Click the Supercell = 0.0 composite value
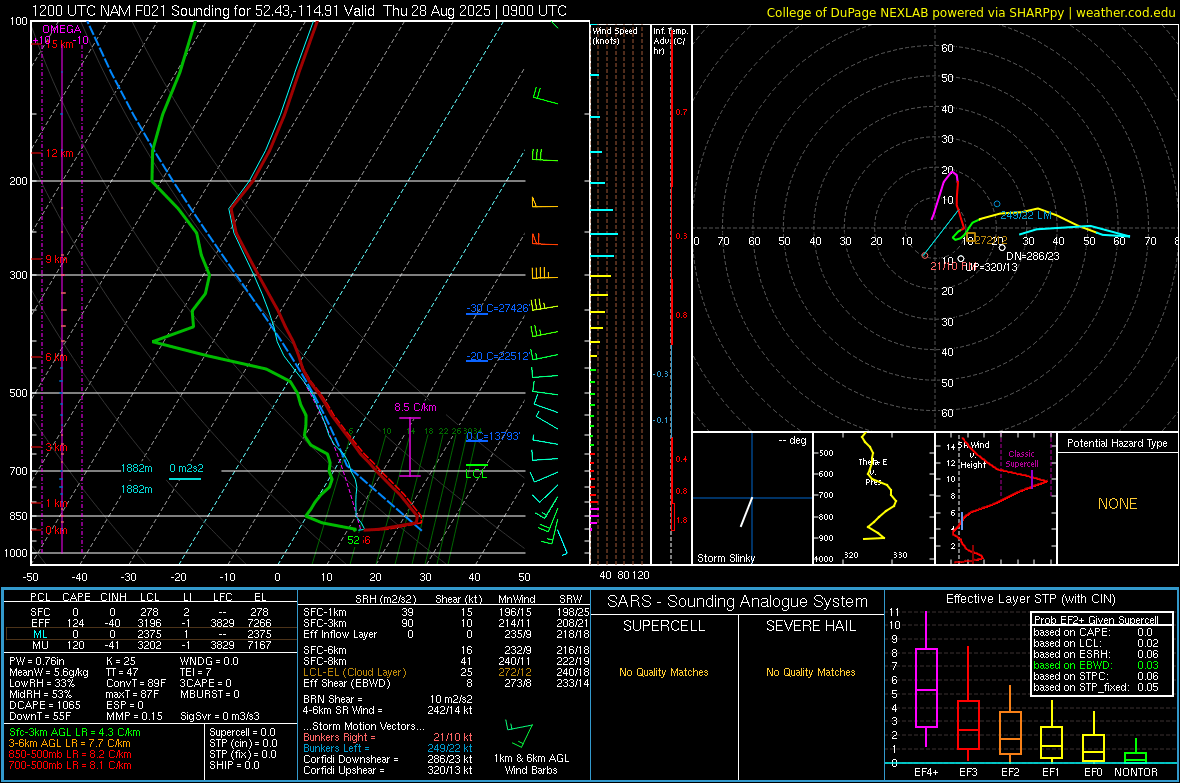Image resolution: width=1180 pixels, height=783 pixels. [x=242, y=732]
